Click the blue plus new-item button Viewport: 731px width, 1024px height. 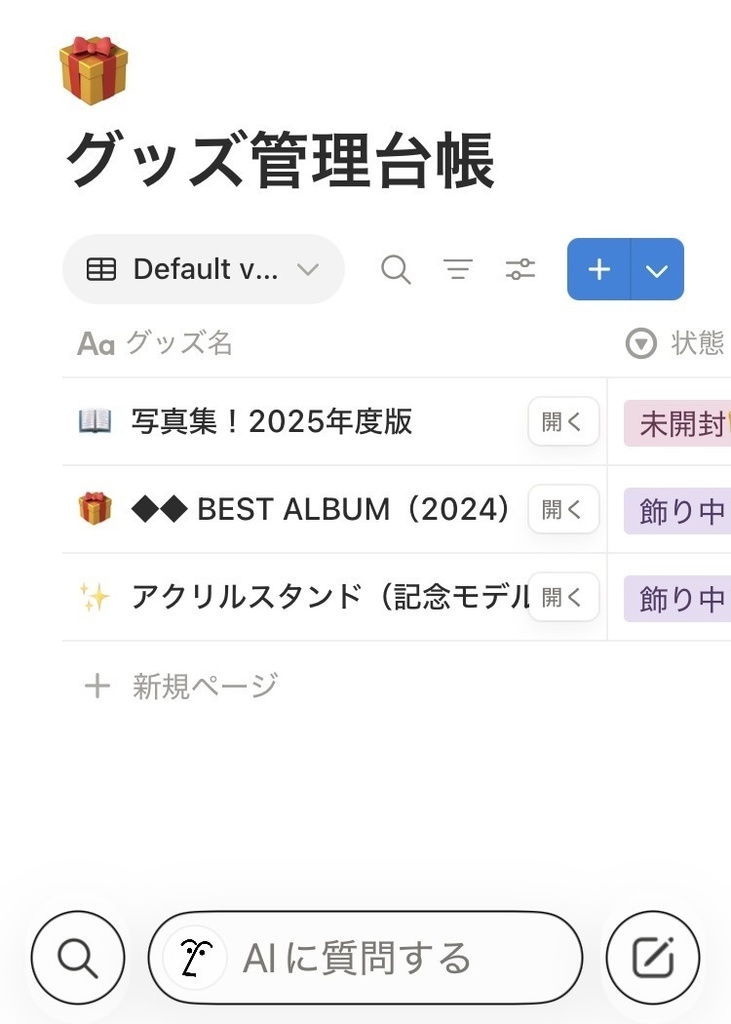(x=599, y=269)
